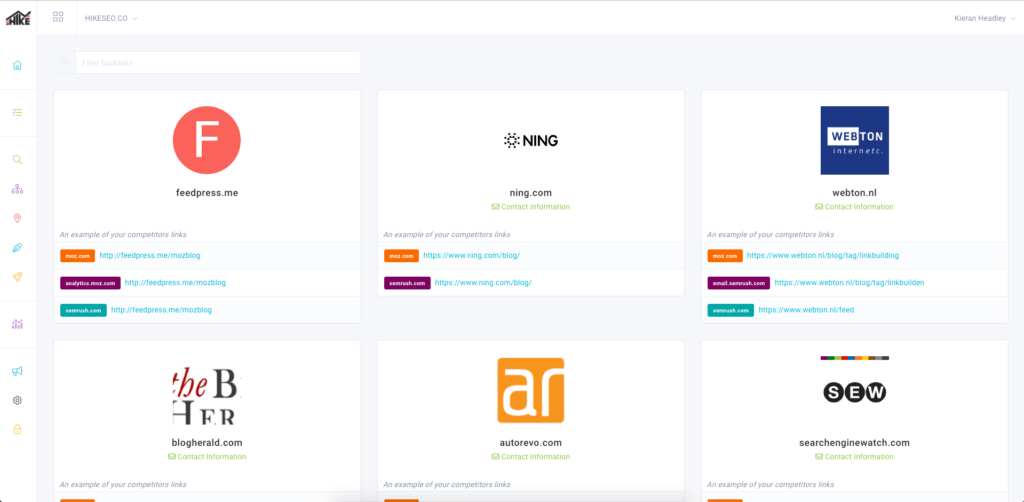
Task: Open the megaphone sidebar icon
Action: click(18, 371)
